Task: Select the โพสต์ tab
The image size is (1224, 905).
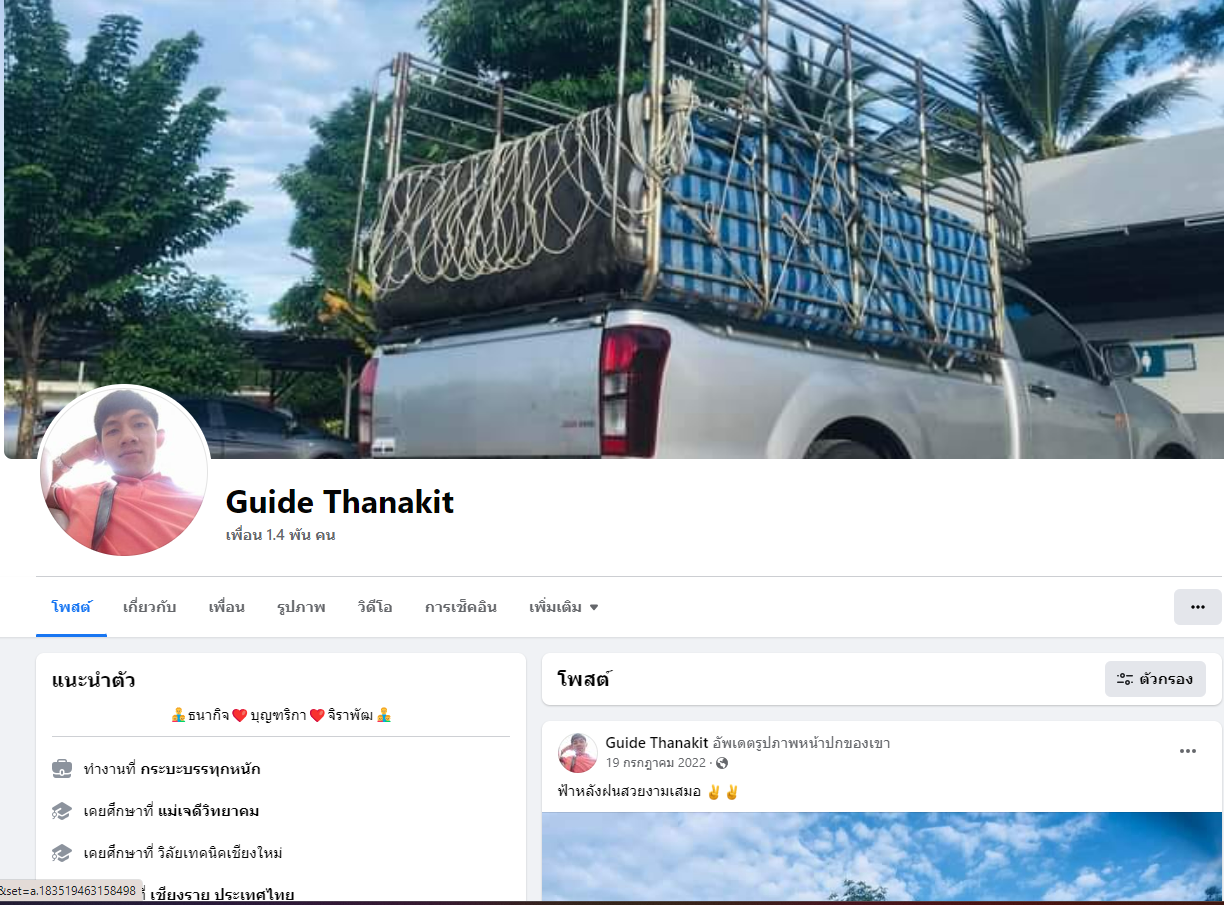Action: coord(71,607)
